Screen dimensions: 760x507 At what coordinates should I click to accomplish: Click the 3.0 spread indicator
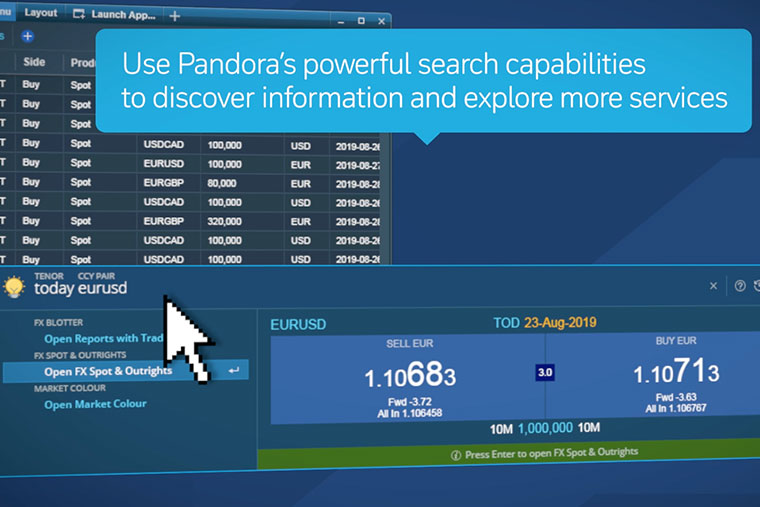pos(545,372)
